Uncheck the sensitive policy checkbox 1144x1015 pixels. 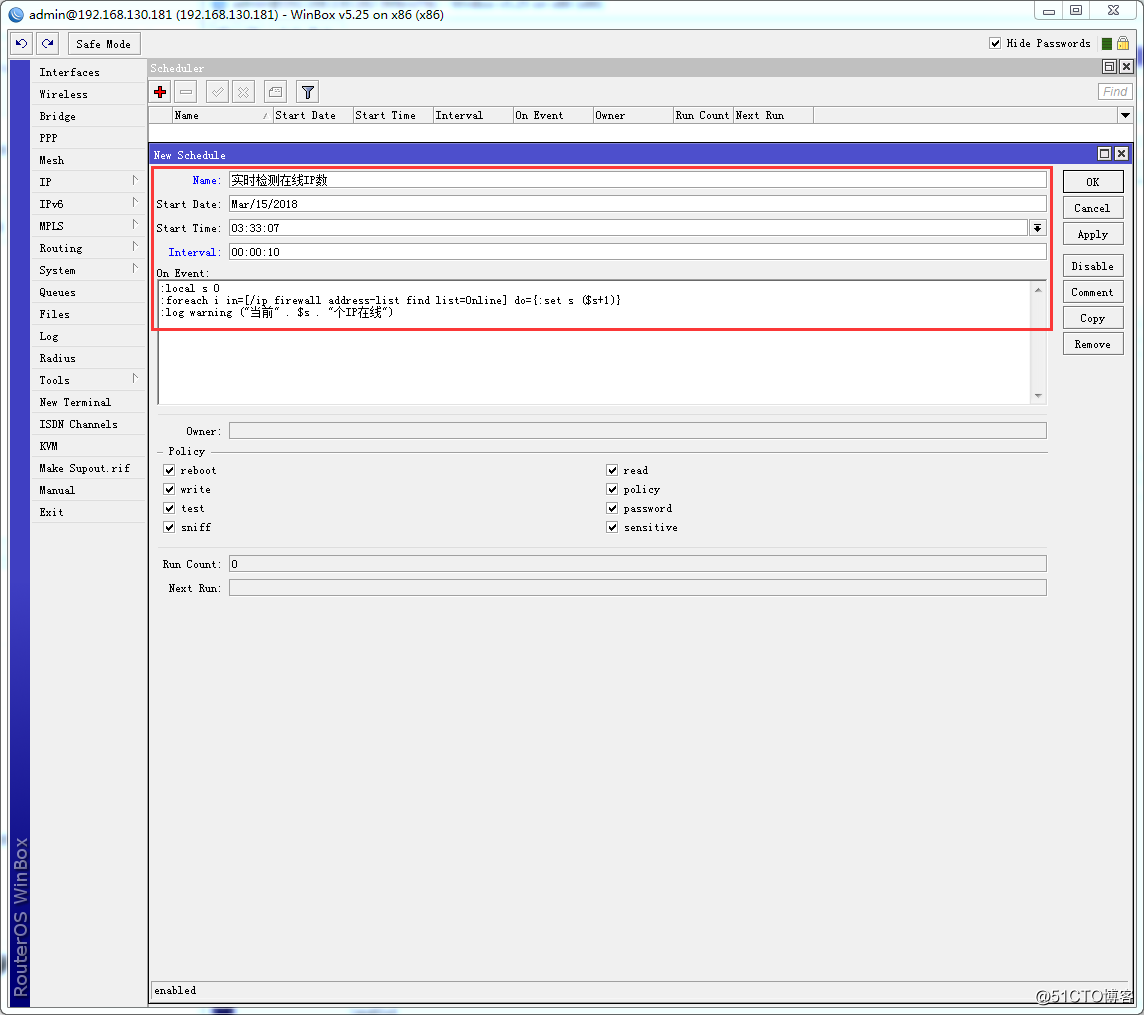pos(612,527)
